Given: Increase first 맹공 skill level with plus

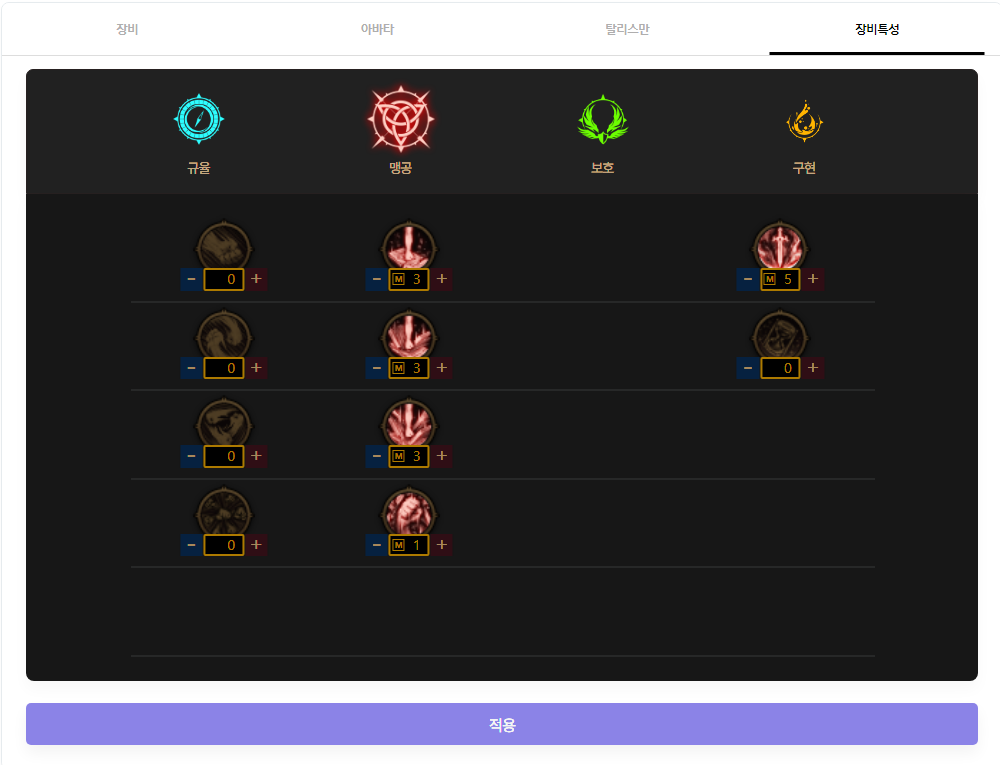Looking at the screenshot, I should click(x=441, y=279).
